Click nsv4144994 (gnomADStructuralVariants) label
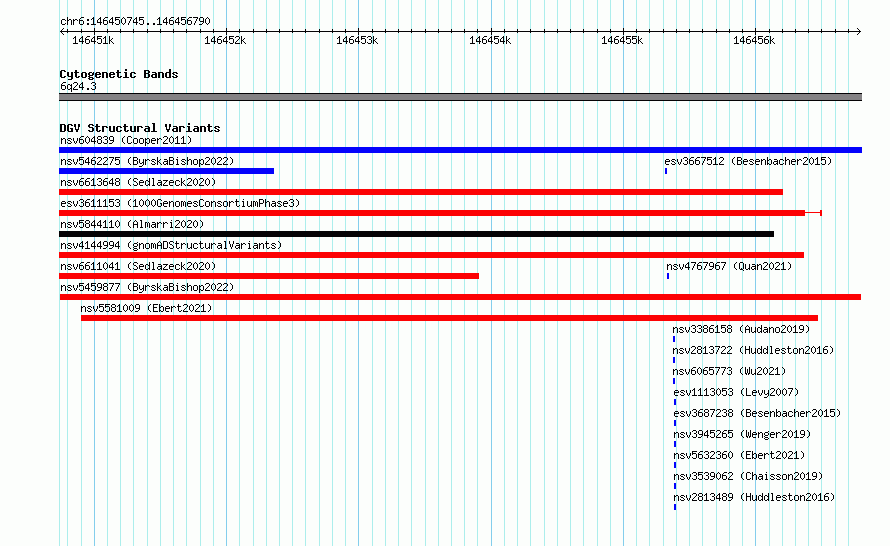Viewport: 890px width, 546px height. [171, 245]
